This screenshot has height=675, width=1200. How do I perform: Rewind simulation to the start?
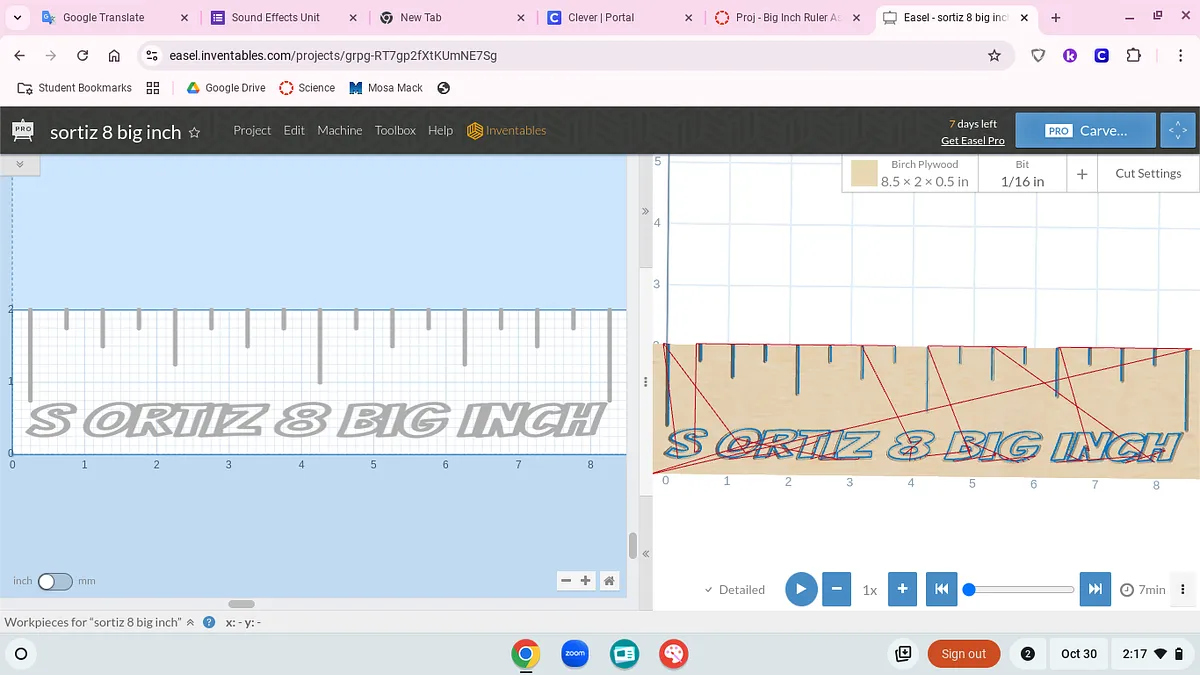(941, 589)
